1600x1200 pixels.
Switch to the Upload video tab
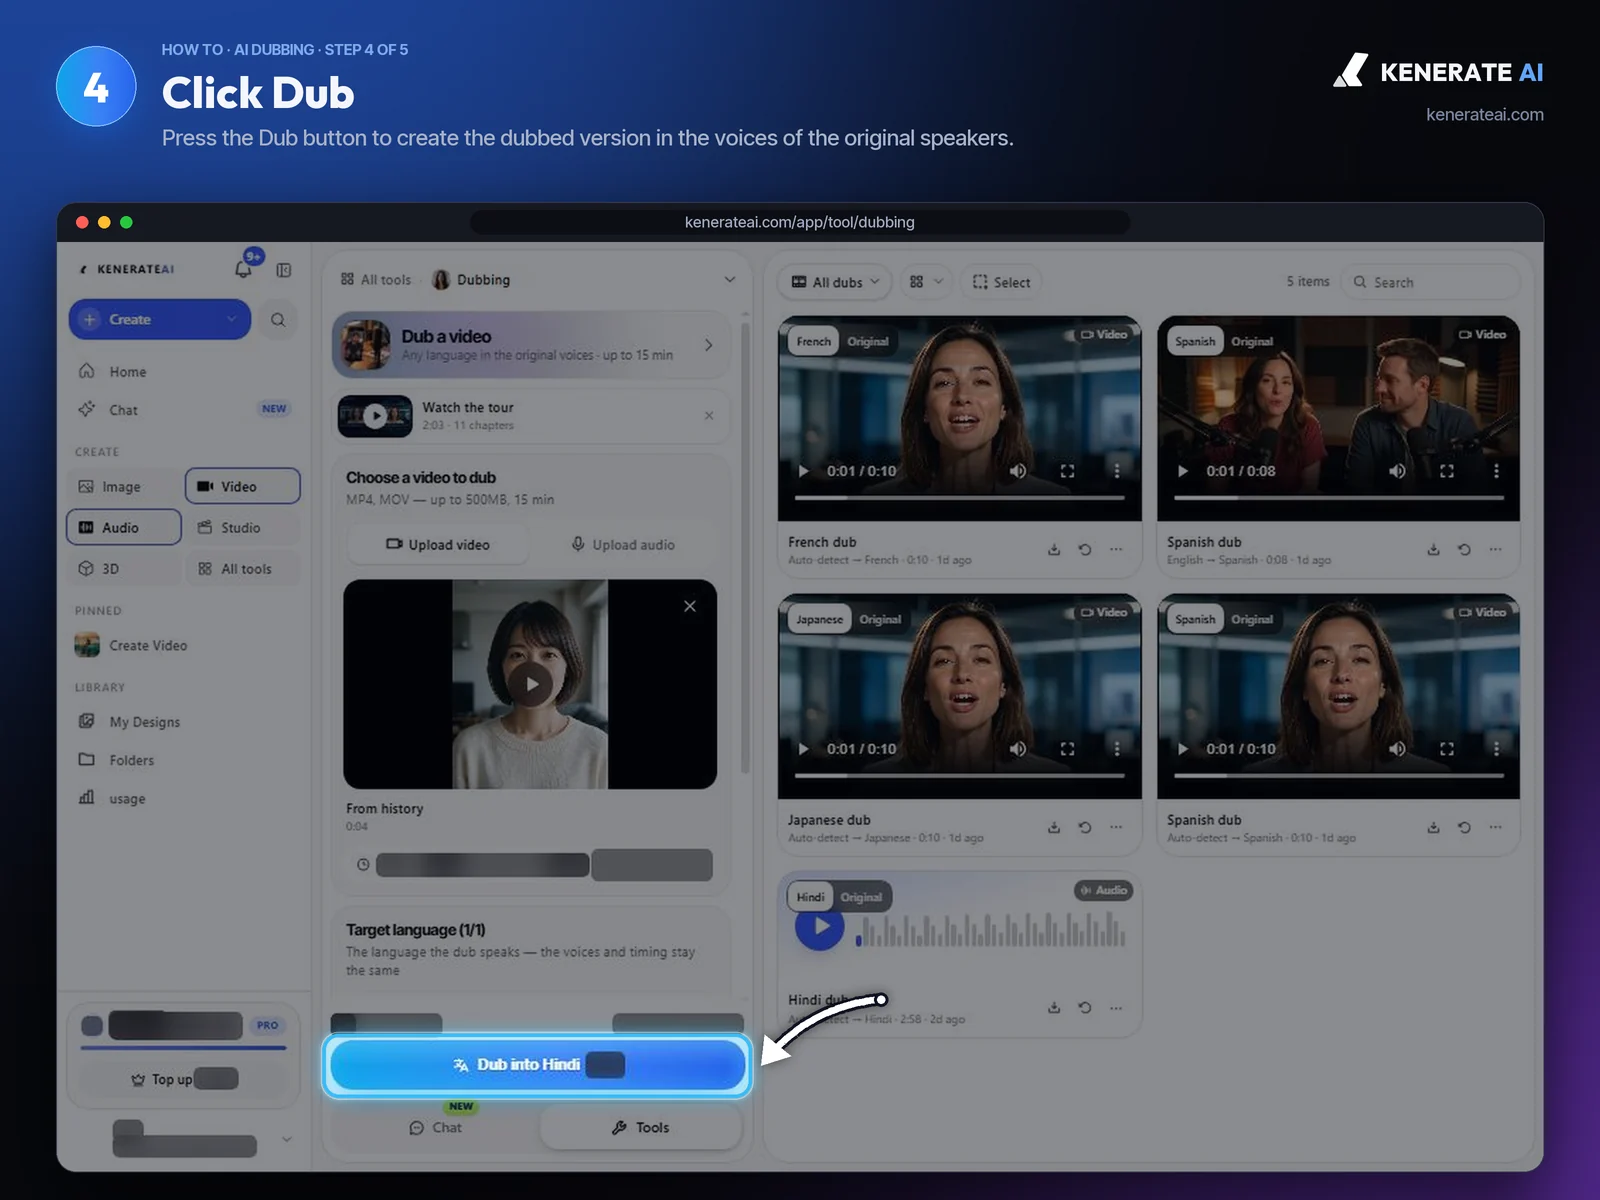pyautogui.click(x=438, y=545)
